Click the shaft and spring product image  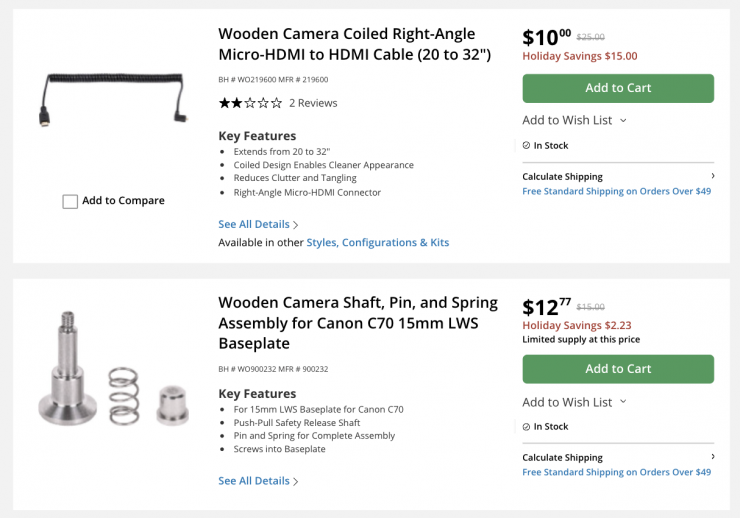tap(113, 370)
